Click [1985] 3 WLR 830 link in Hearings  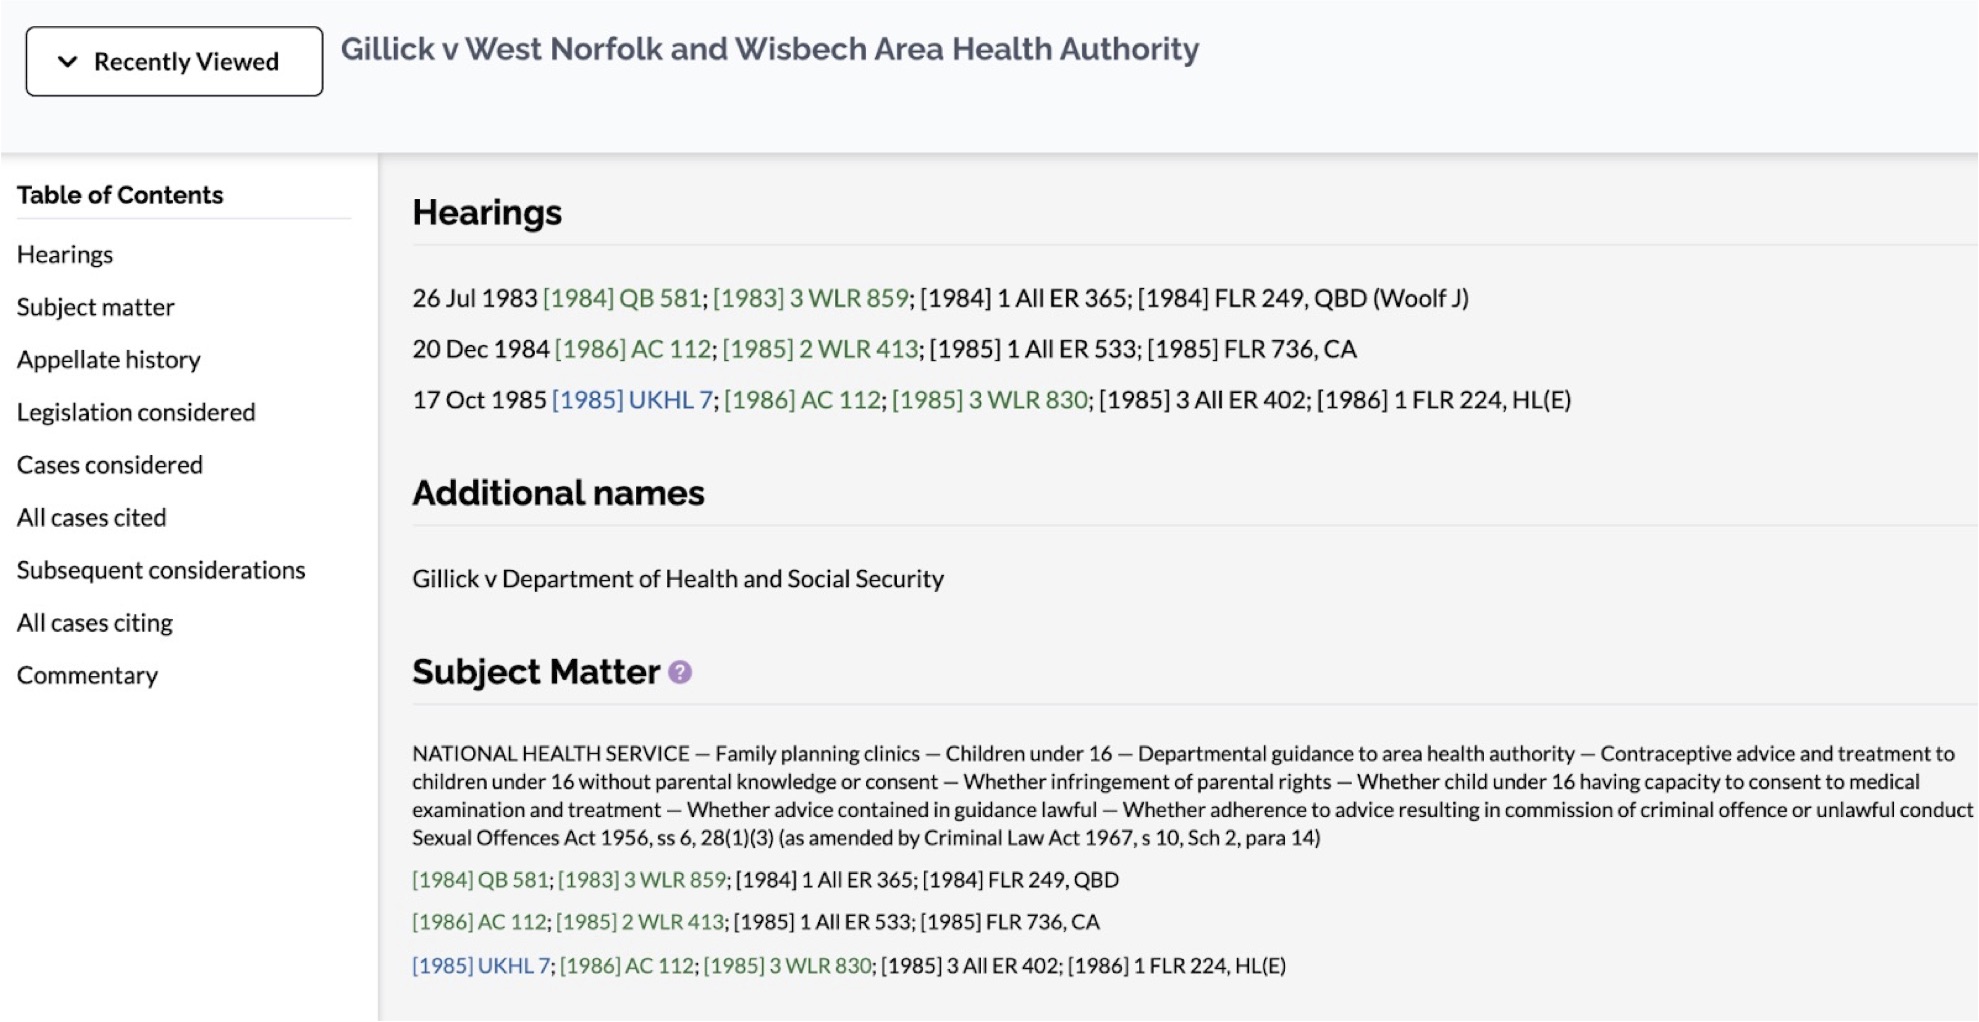pyautogui.click(x=989, y=400)
